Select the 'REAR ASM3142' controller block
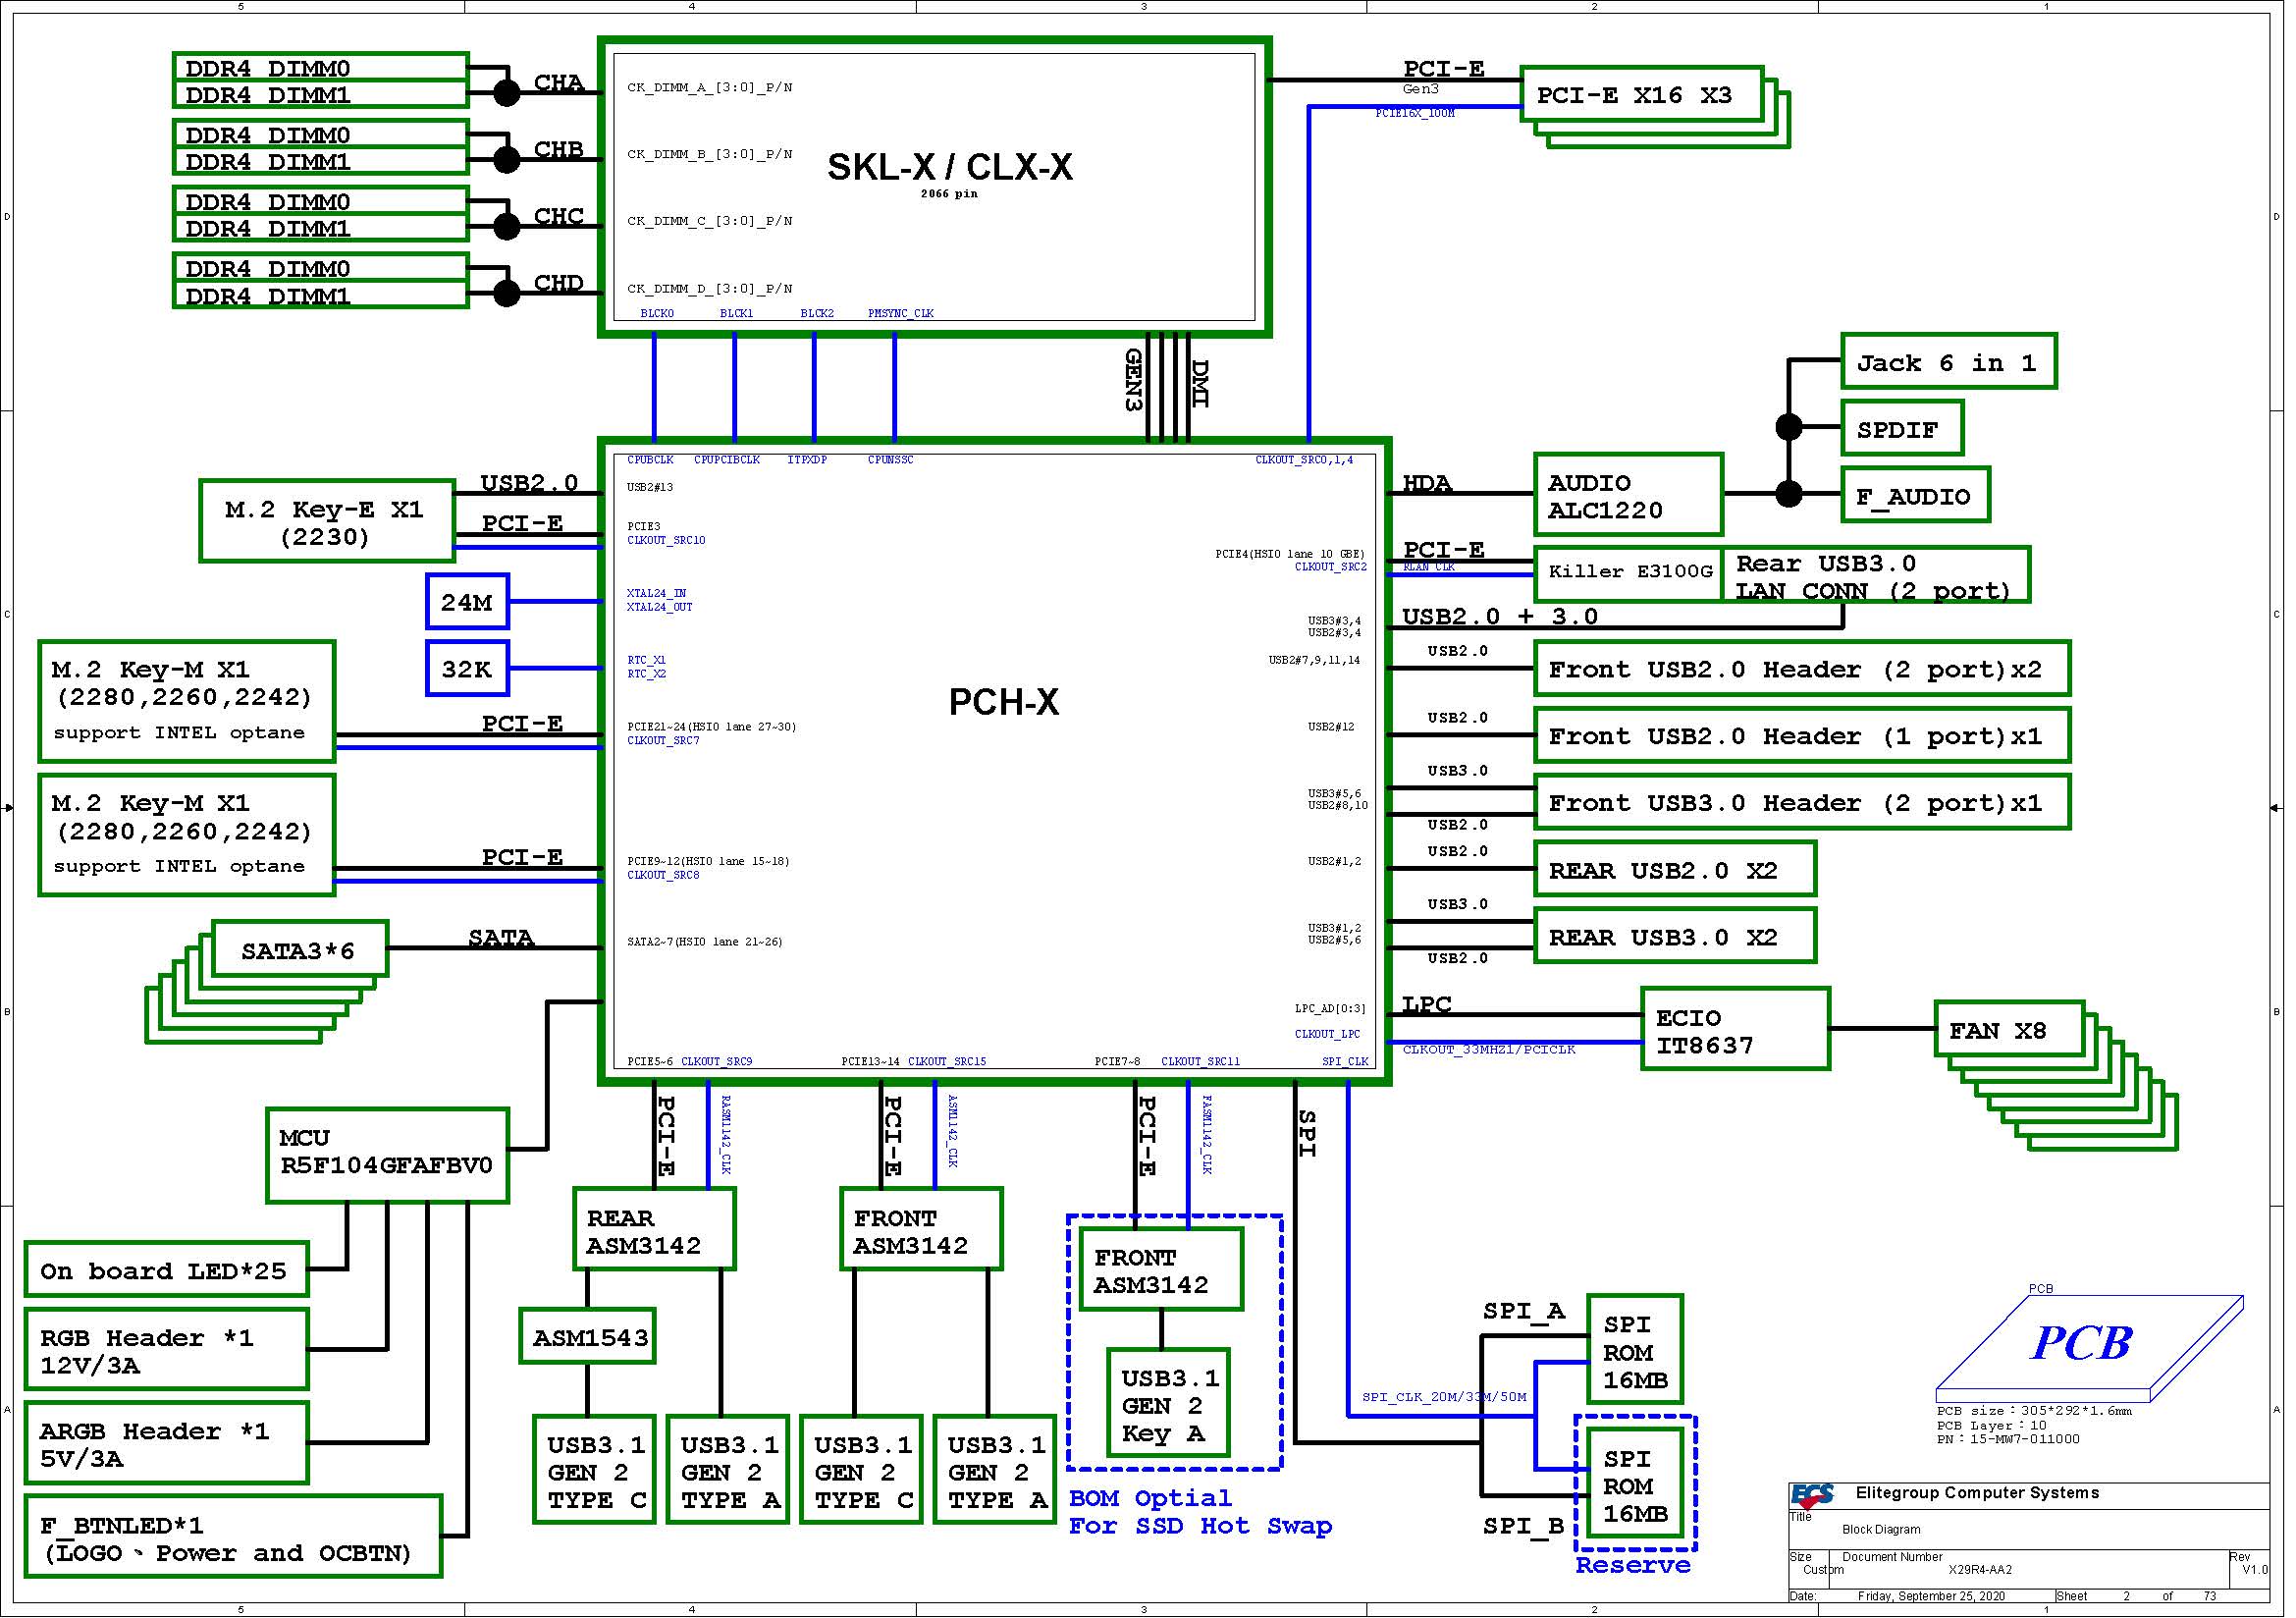This screenshot has height=1618, width=2296. point(654,1231)
